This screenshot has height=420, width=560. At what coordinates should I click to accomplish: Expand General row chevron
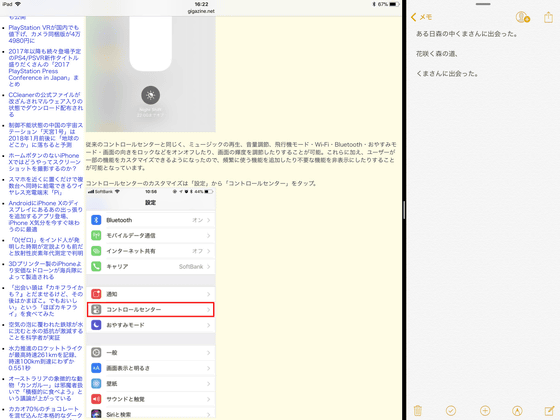tap(209, 352)
